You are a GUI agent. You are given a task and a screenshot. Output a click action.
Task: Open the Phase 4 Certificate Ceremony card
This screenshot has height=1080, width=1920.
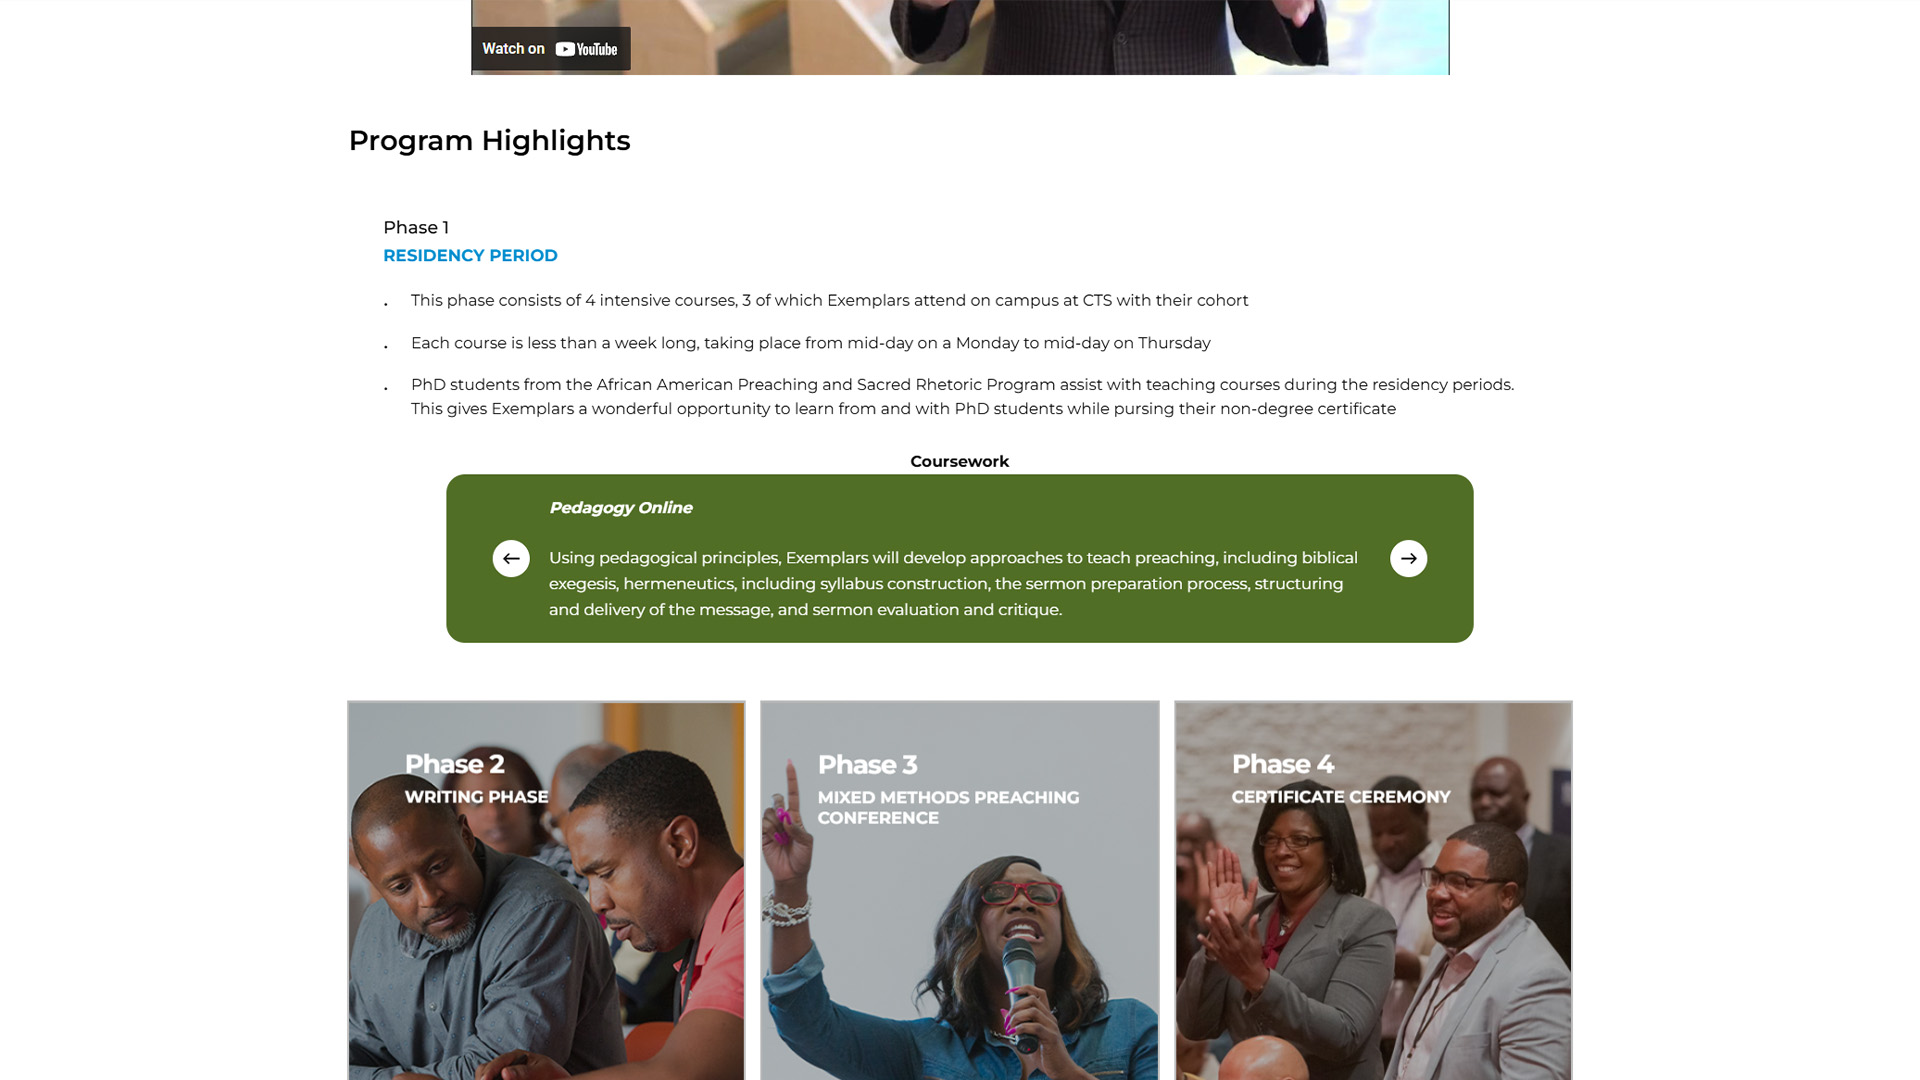pos(1373,890)
